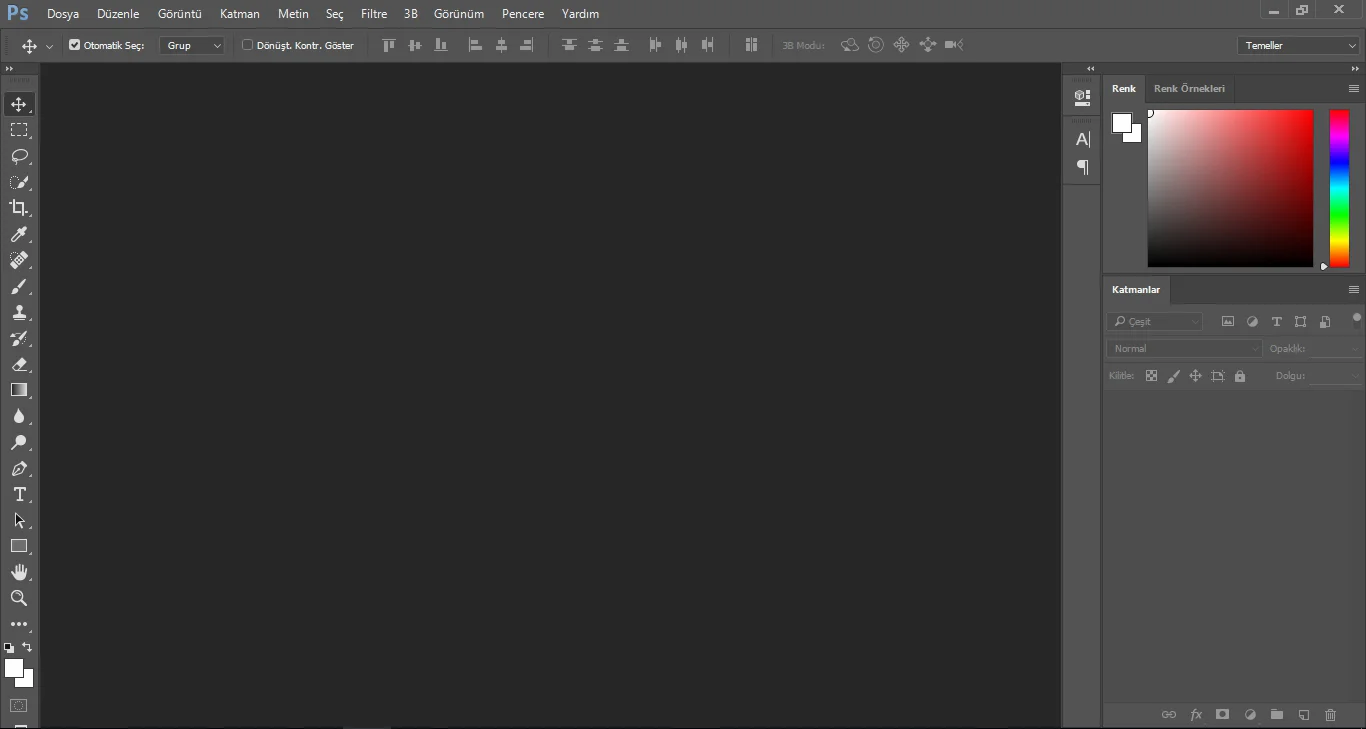Switch layer filtering on or off
The width and height of the screenshot is (1366, 729).
coord(1357,320)
